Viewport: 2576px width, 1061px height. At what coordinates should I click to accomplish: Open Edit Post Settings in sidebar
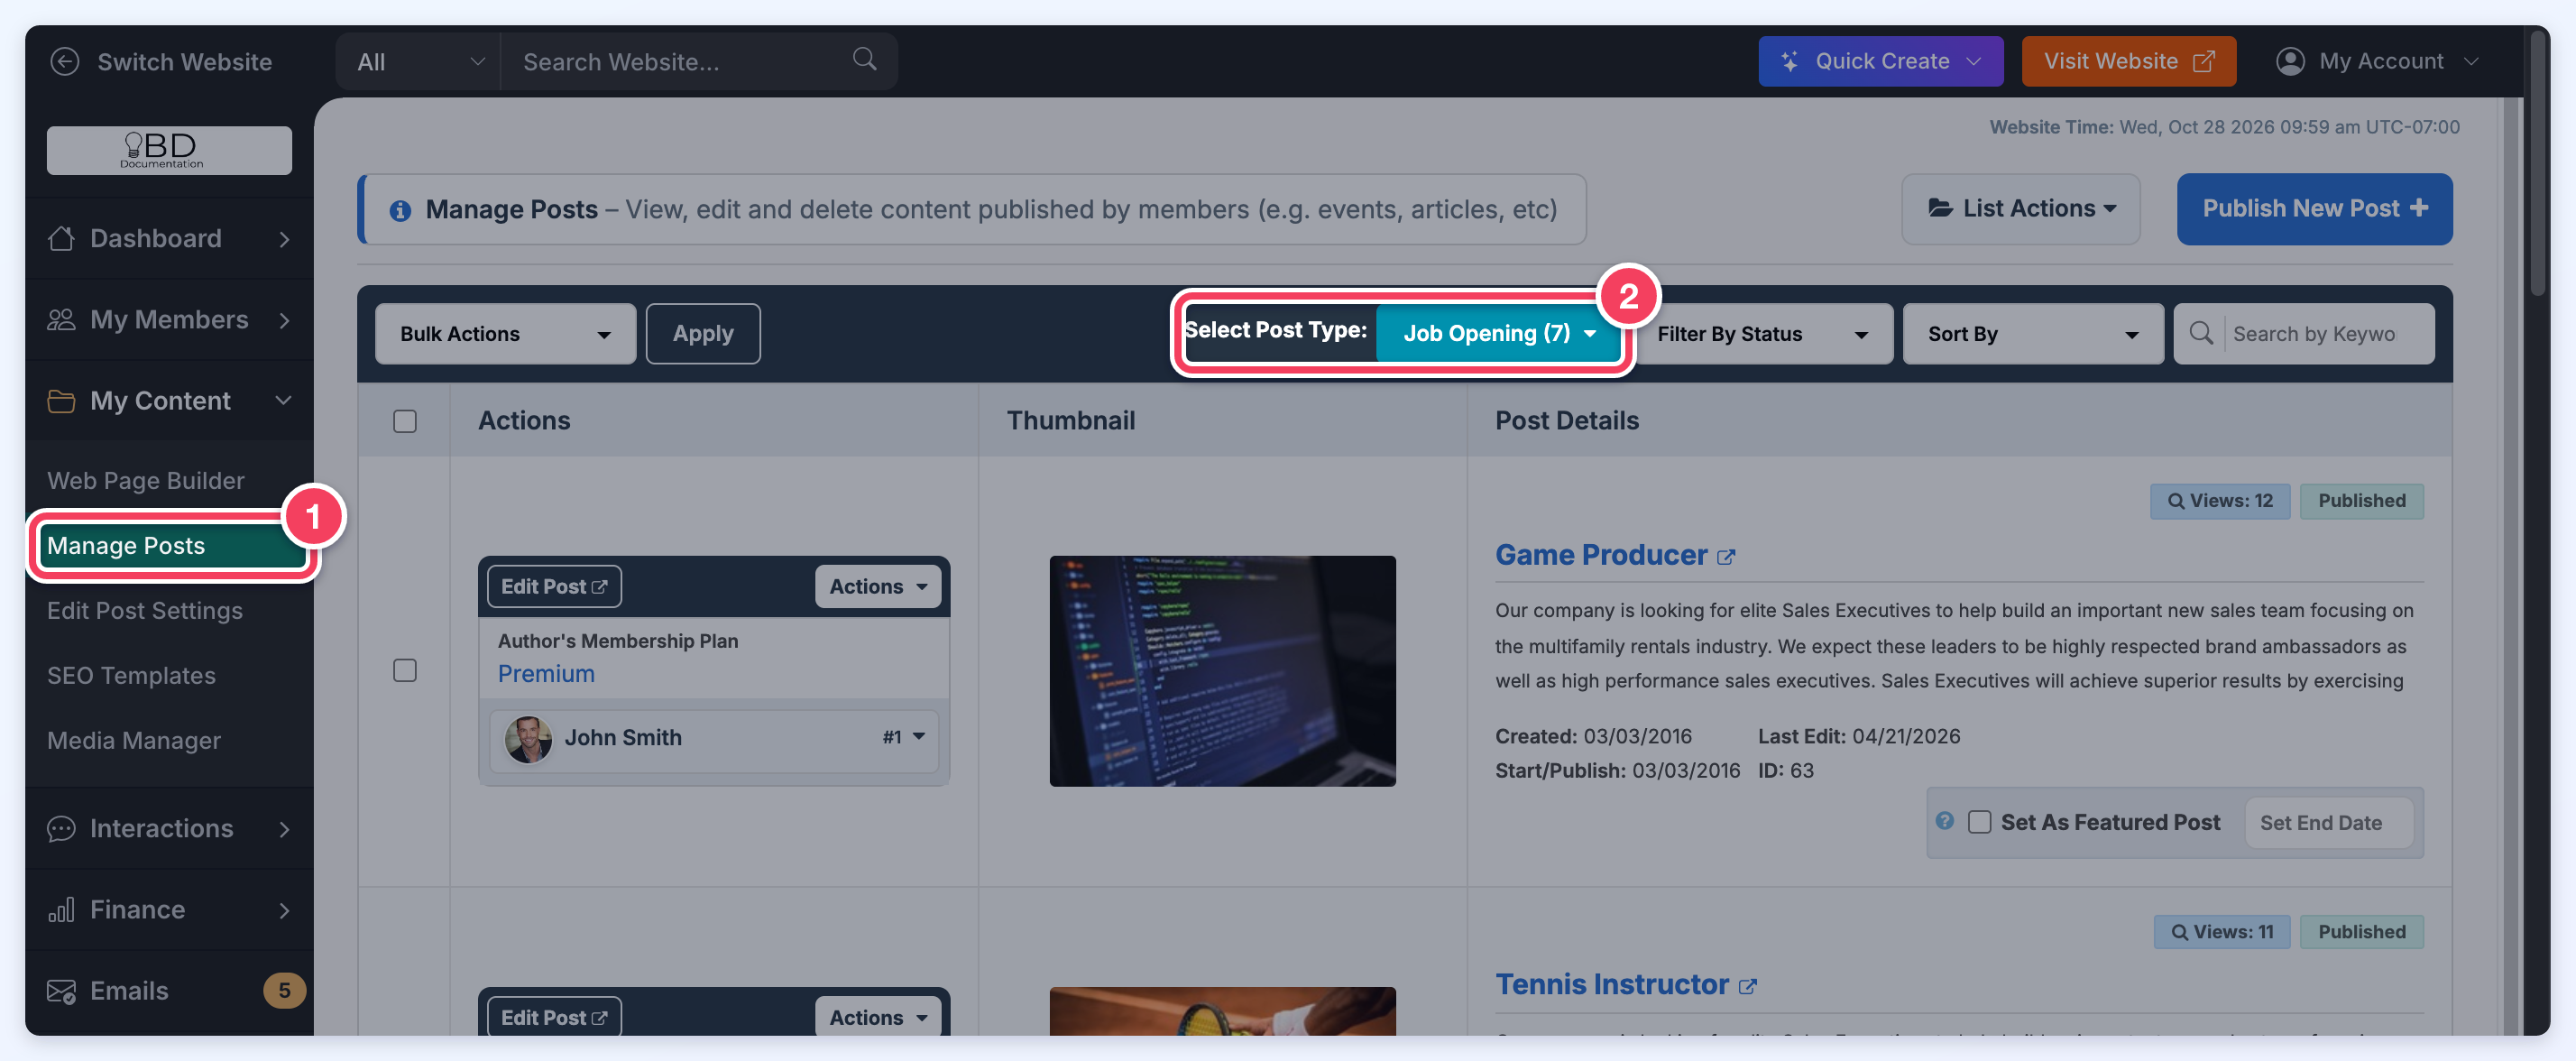145,610
